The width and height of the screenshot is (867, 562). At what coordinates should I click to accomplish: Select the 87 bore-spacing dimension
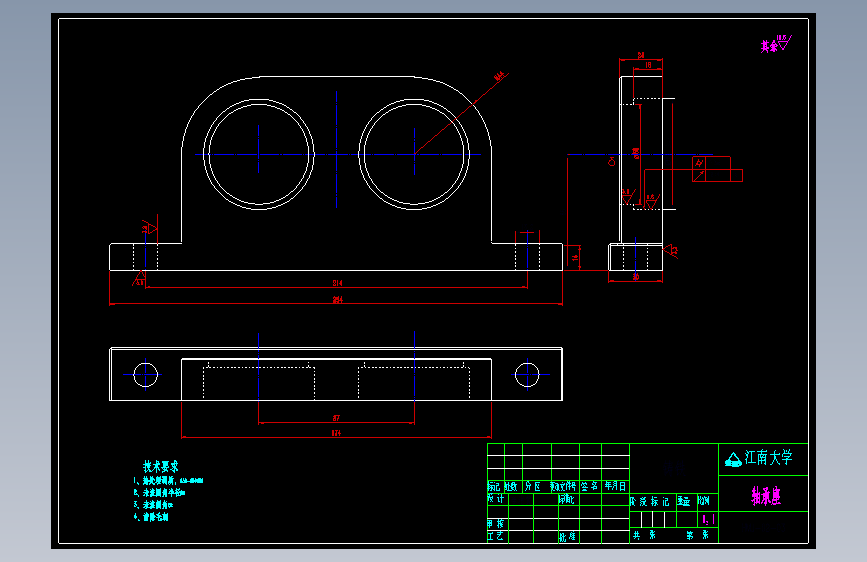click(336, 418)
